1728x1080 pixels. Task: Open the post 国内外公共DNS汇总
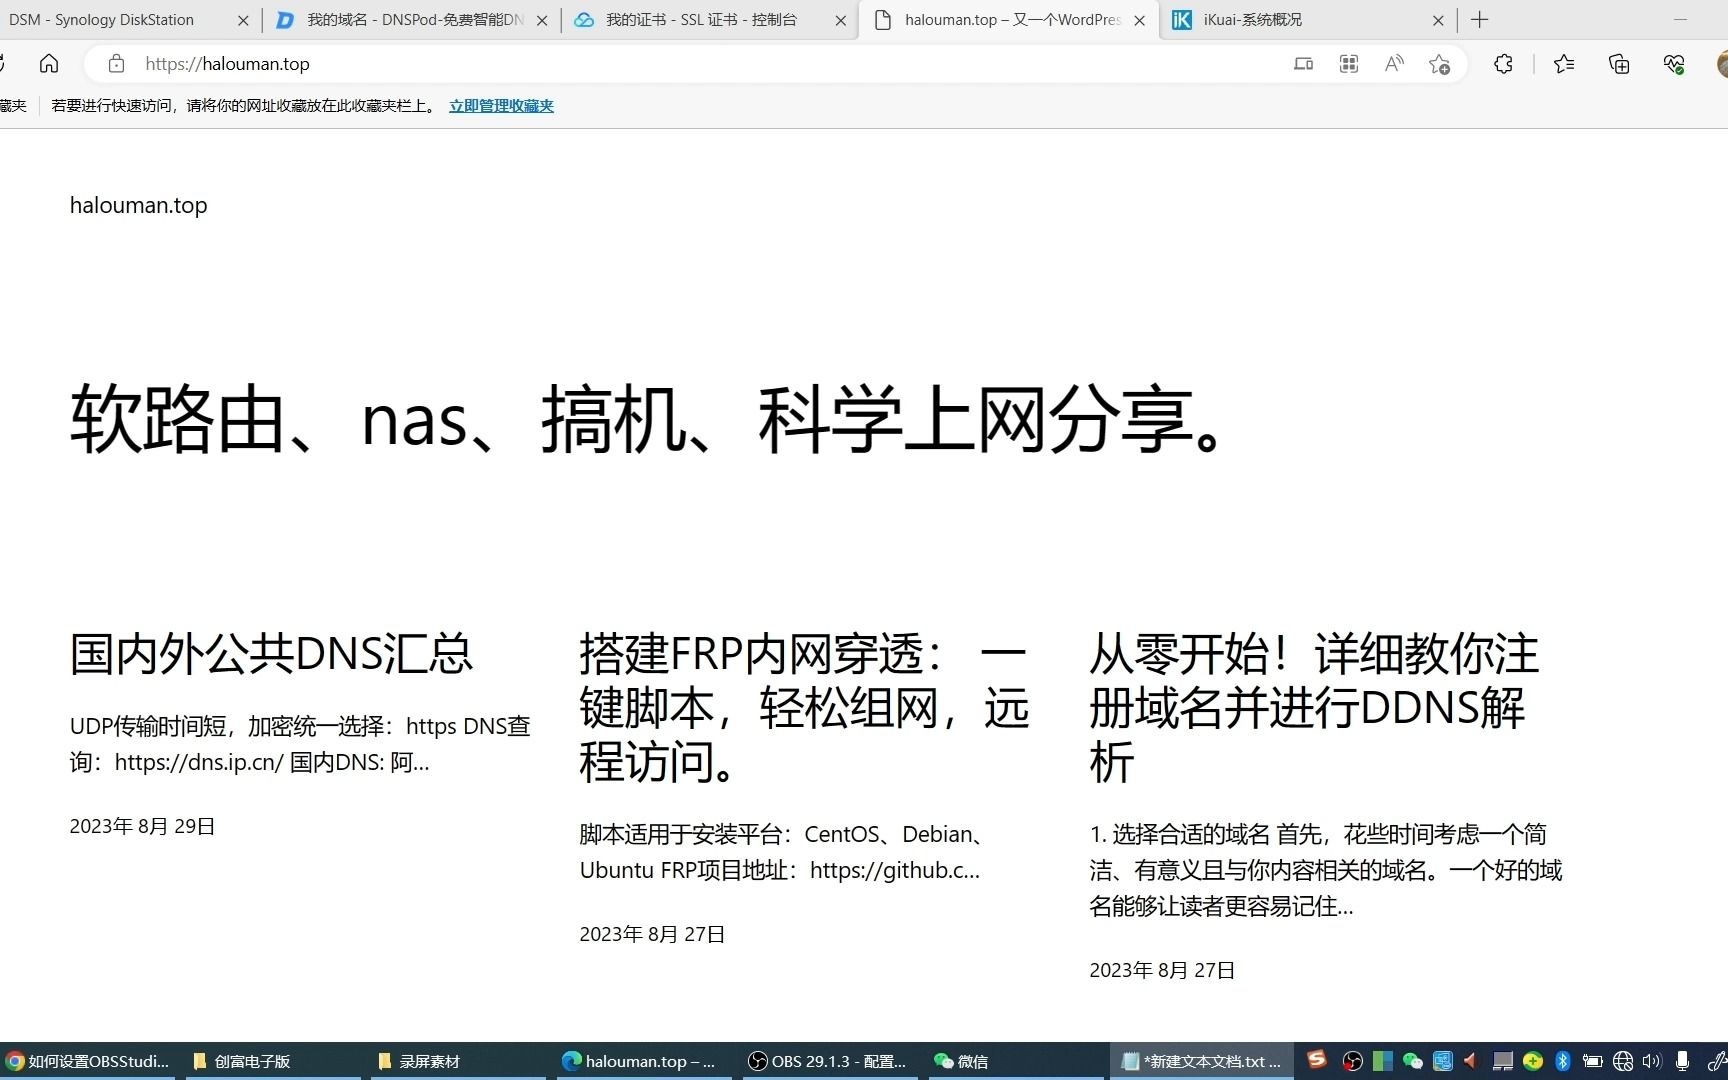coord(271,655)
